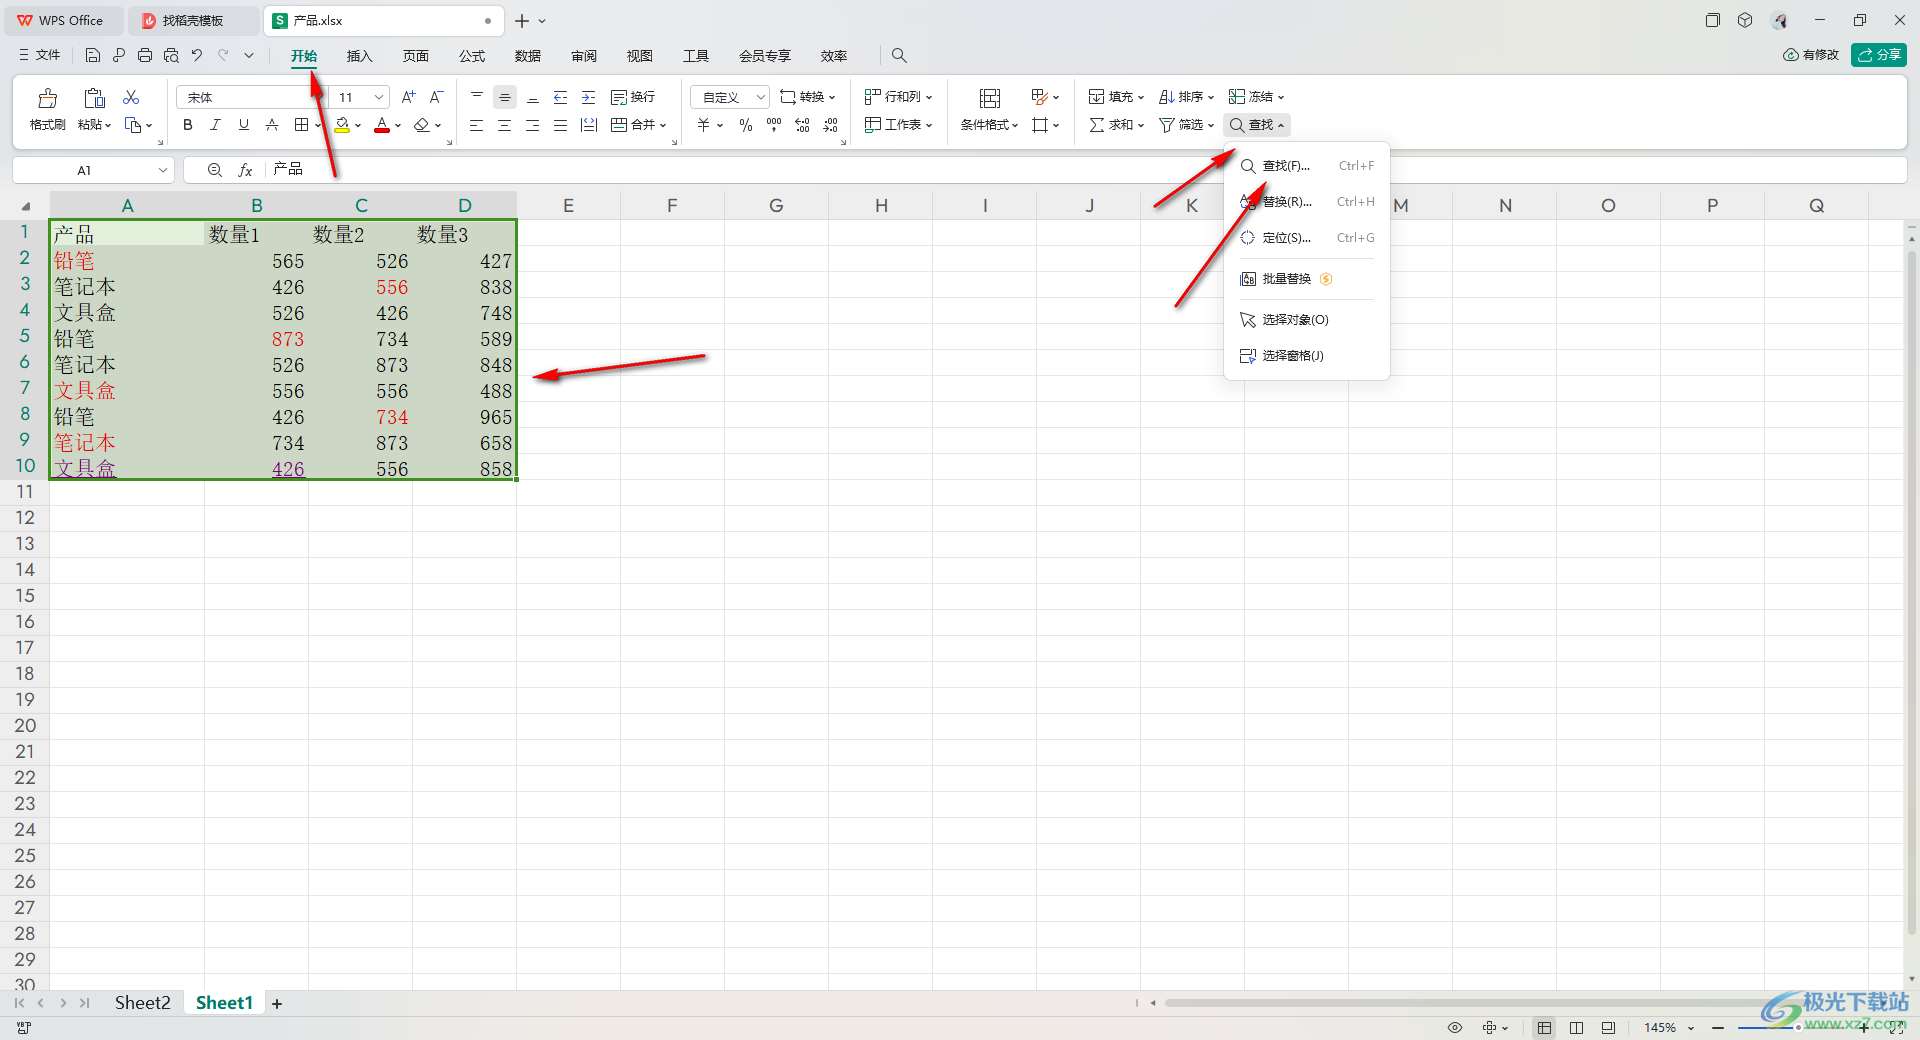Toggle top vertical alignment

(x=477, y=97)
